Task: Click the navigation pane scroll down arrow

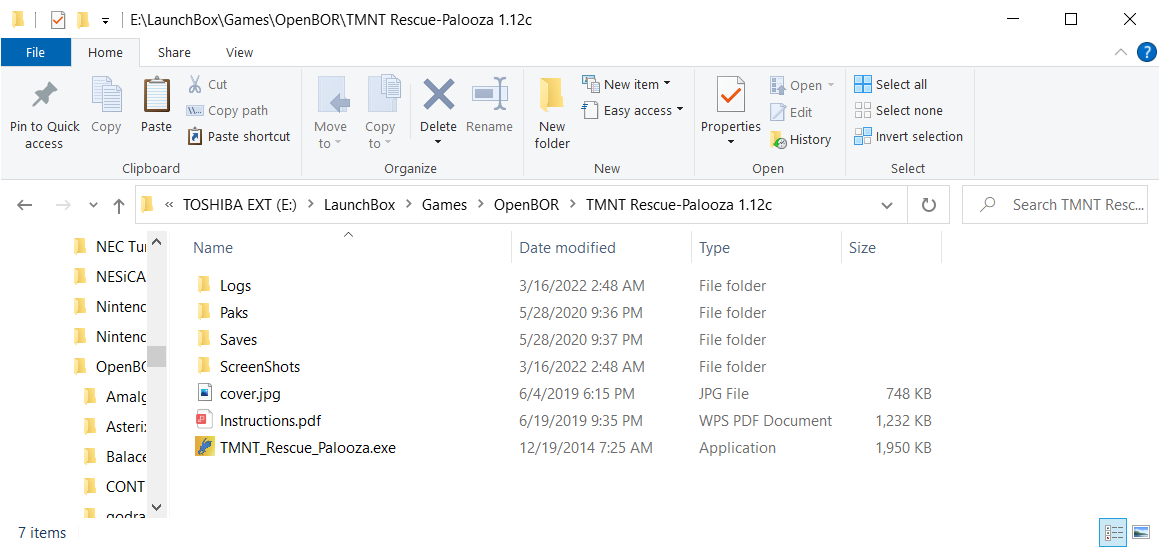Action: pos(156,506)
